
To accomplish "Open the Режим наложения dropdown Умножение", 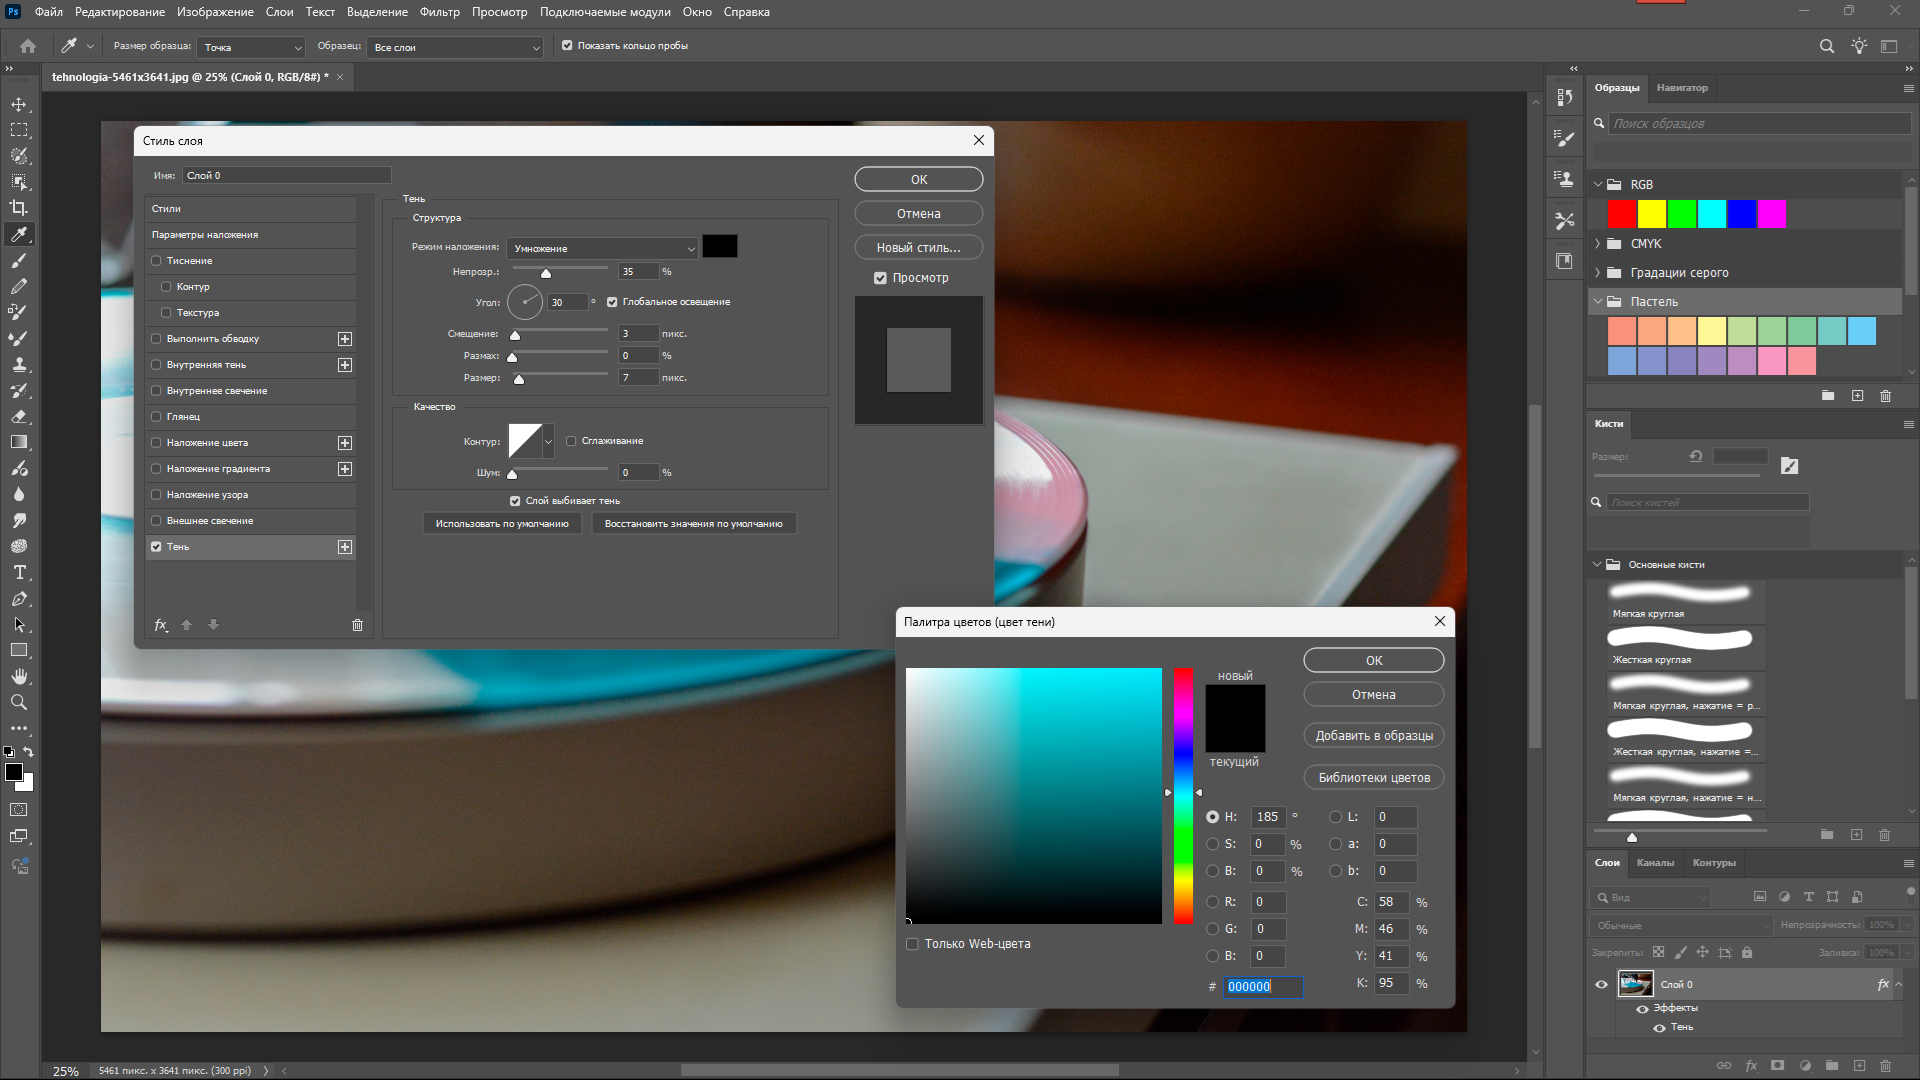I will click(x=602, y=248).
